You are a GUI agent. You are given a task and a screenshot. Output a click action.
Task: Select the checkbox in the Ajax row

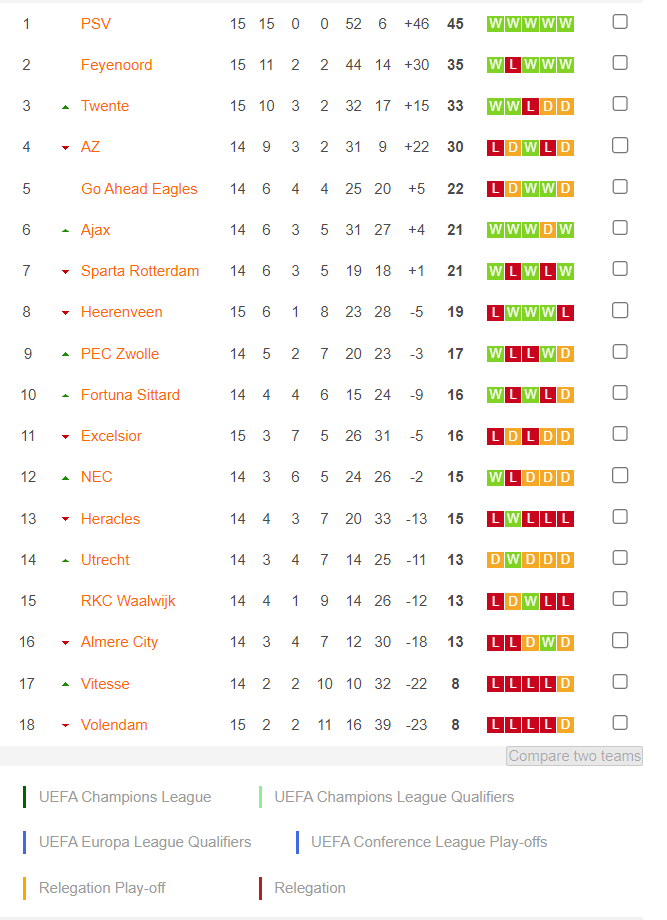coord(620,228)
